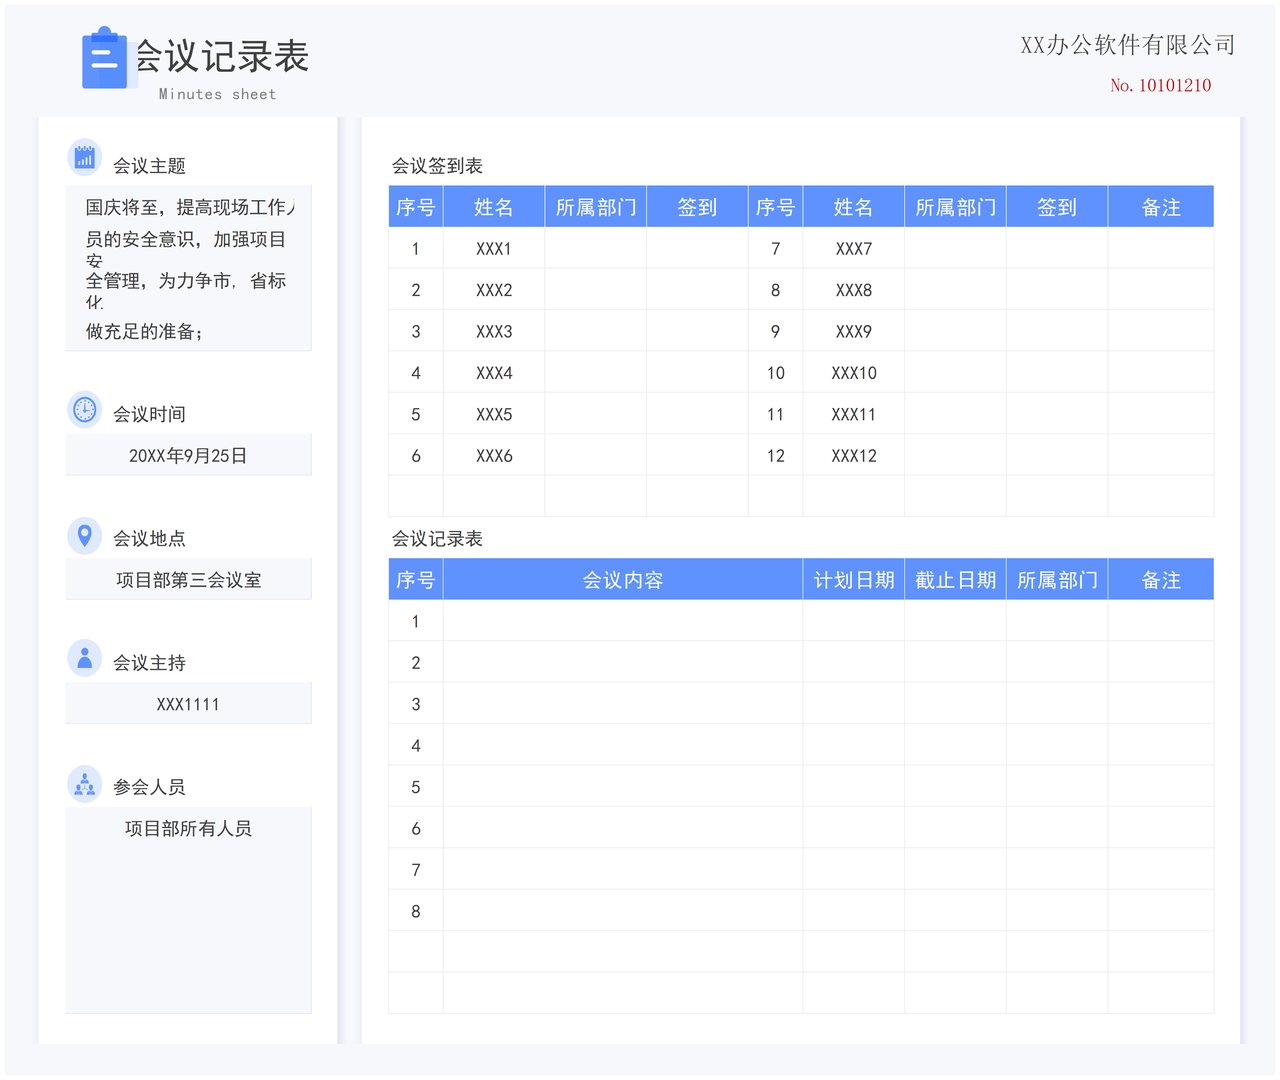This screenshot has height=1080, width=1280.
Task: Select the XXX1 name cell in the sign-in table
Action: click(493, 249)
